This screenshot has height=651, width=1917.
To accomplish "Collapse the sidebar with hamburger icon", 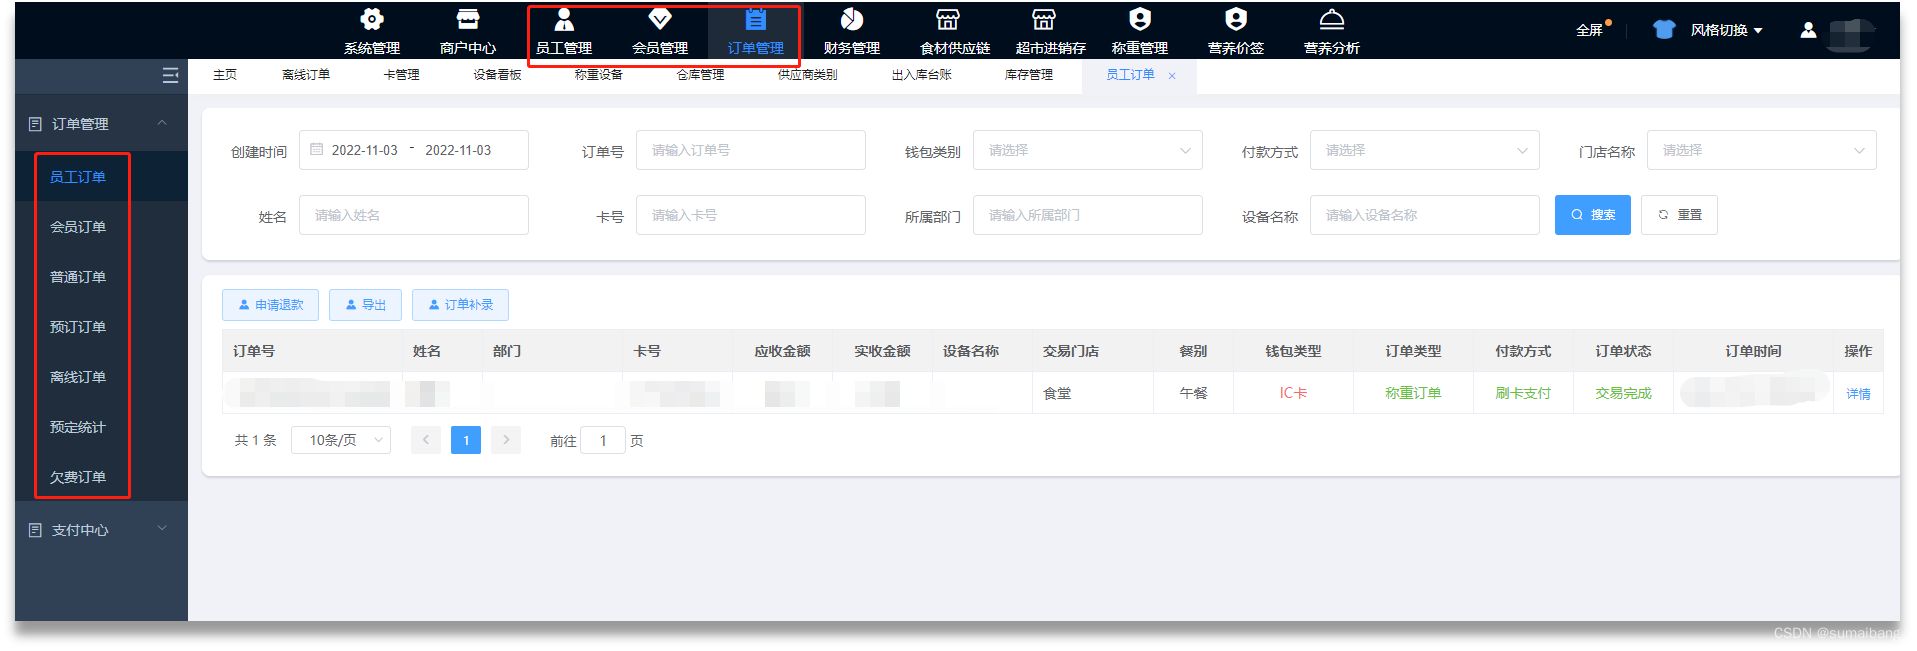I will 170,75.
